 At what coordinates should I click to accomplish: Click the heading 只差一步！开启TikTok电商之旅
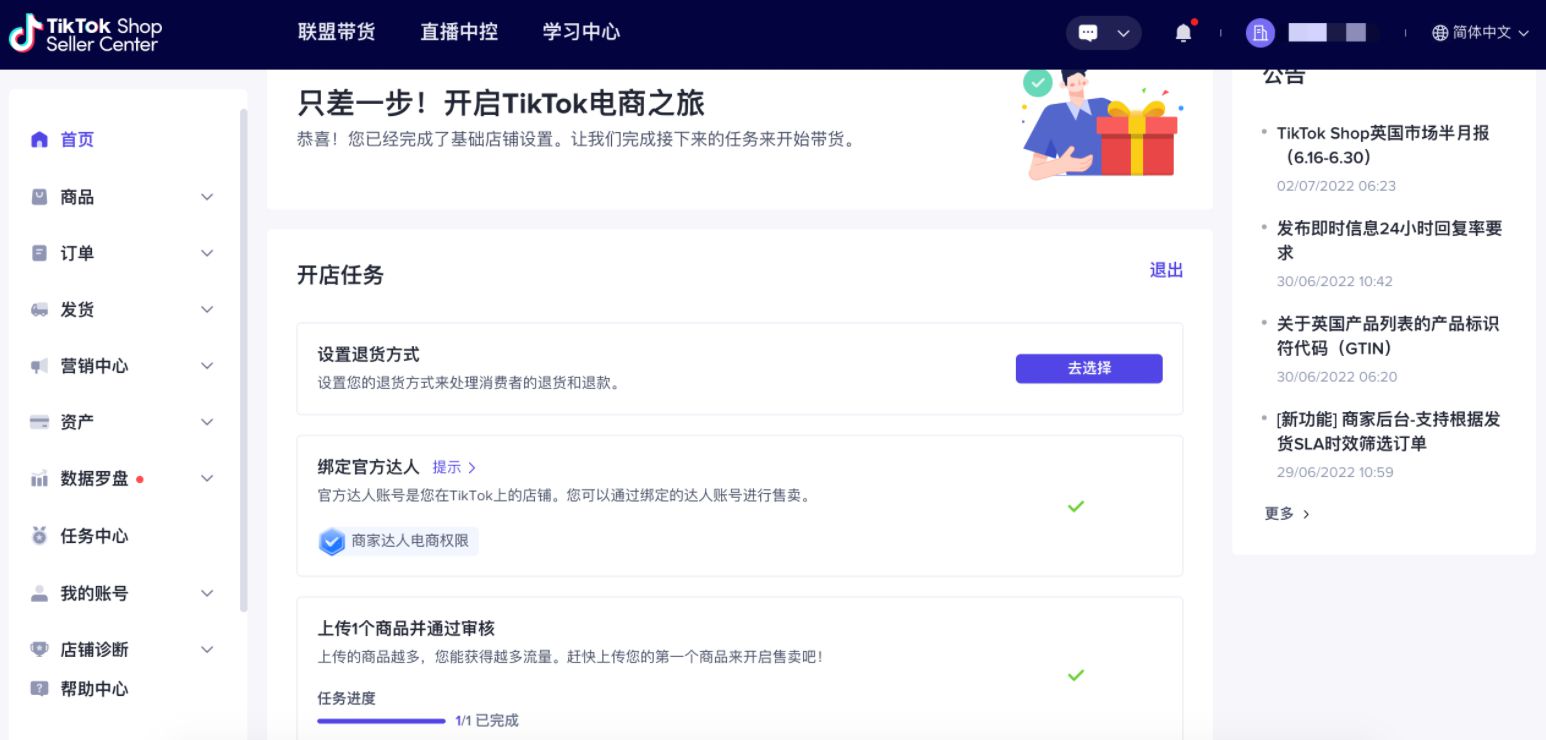(501, 102)
